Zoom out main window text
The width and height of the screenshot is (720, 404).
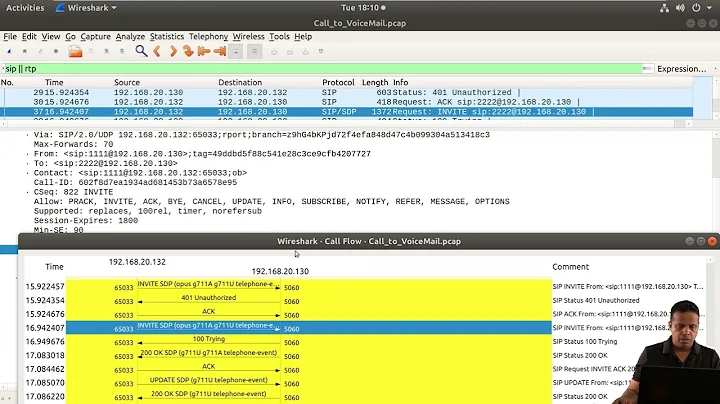(290, 52)
